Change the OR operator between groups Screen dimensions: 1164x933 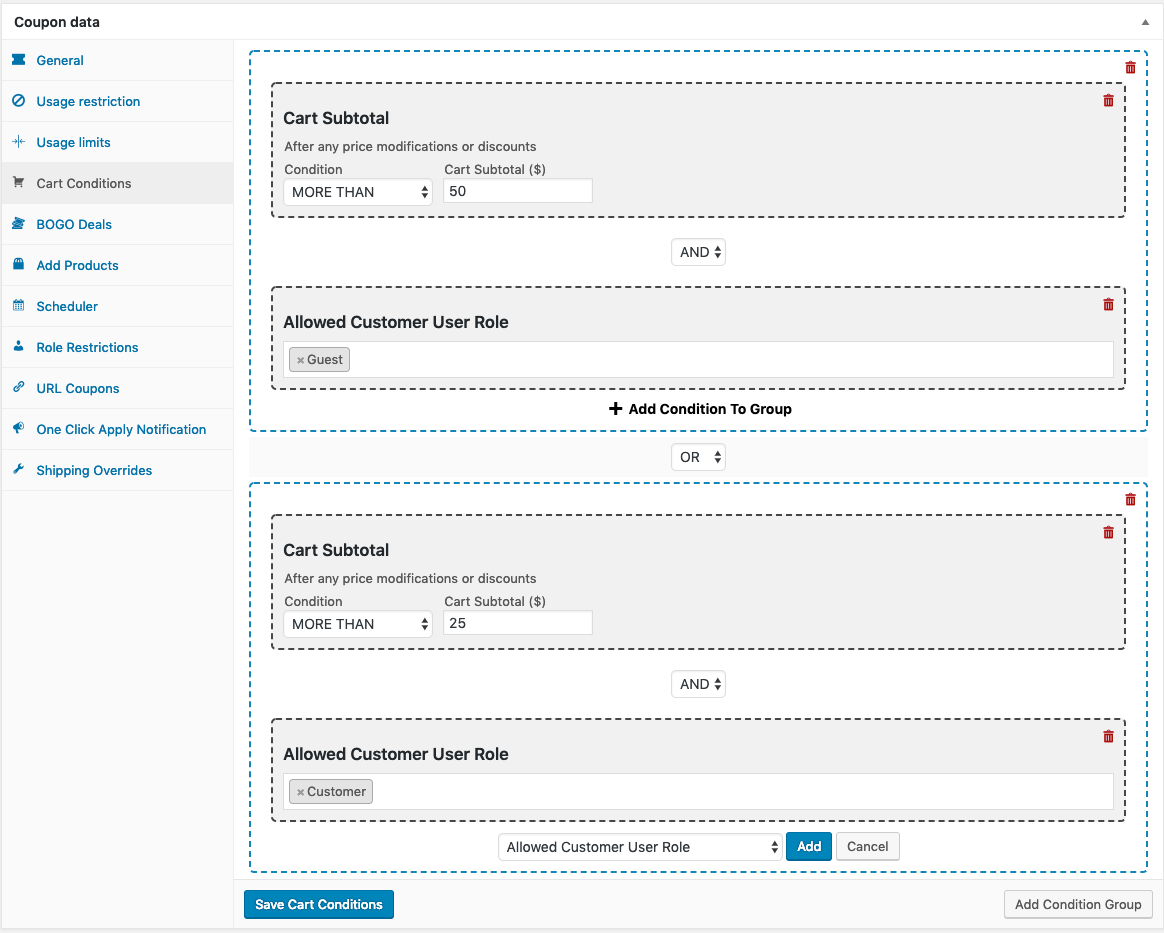(699, 457)
